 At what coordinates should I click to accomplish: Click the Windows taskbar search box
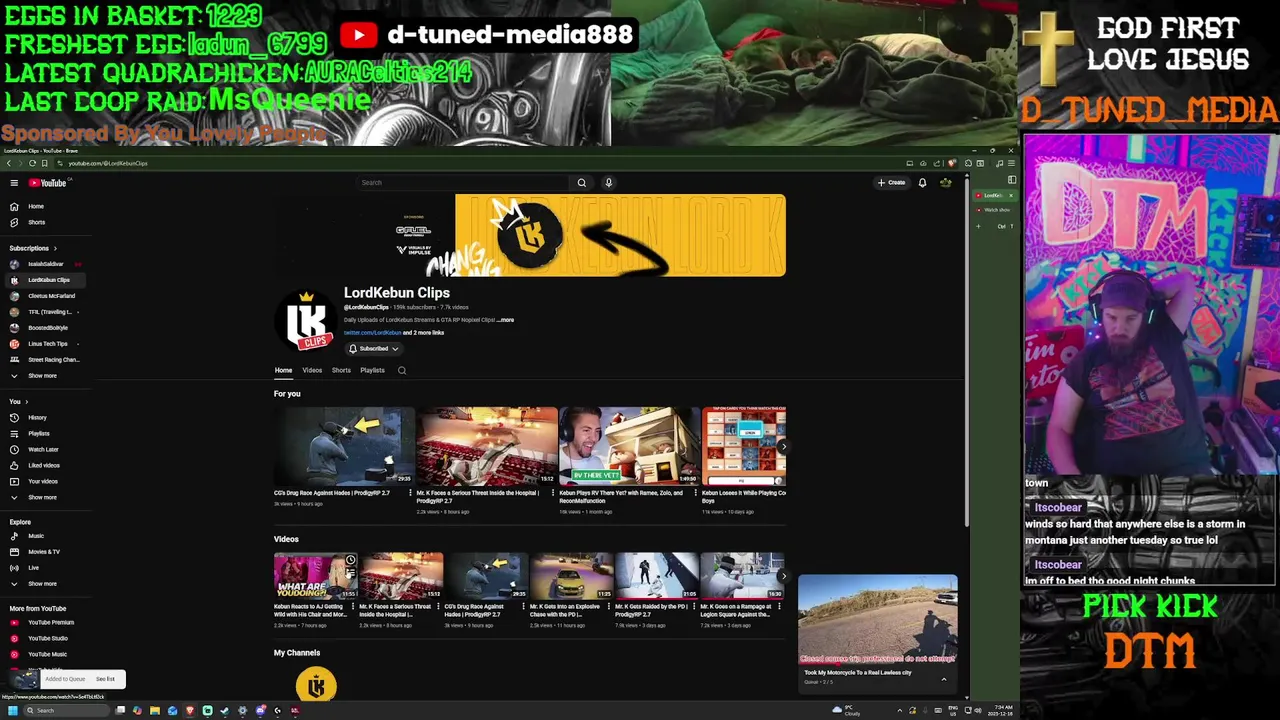[66, 710]
